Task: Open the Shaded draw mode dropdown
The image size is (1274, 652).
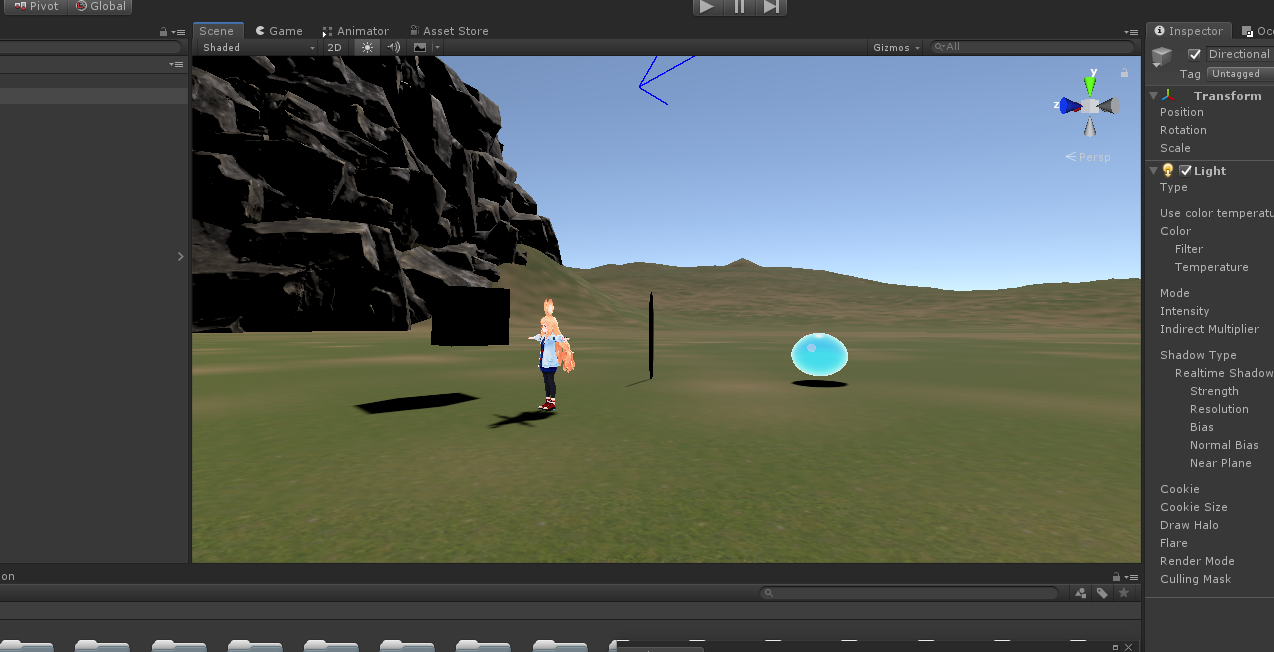Action: (x=257, y=47)
